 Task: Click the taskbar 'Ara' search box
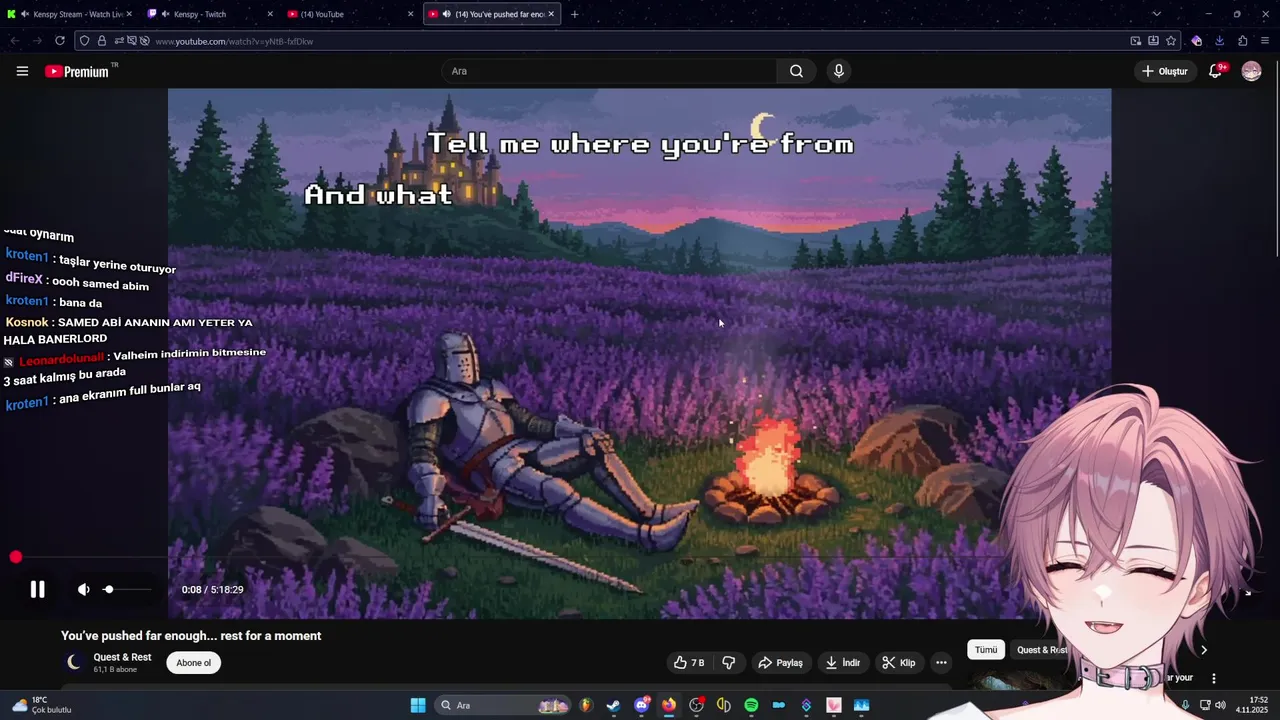point(505,705)
